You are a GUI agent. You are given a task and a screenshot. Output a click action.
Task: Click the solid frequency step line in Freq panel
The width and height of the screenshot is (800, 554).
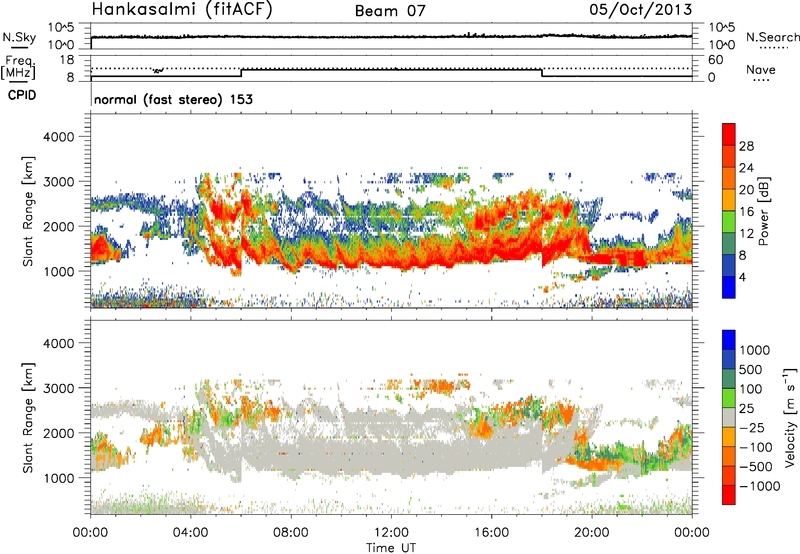[x=391, y=70]
